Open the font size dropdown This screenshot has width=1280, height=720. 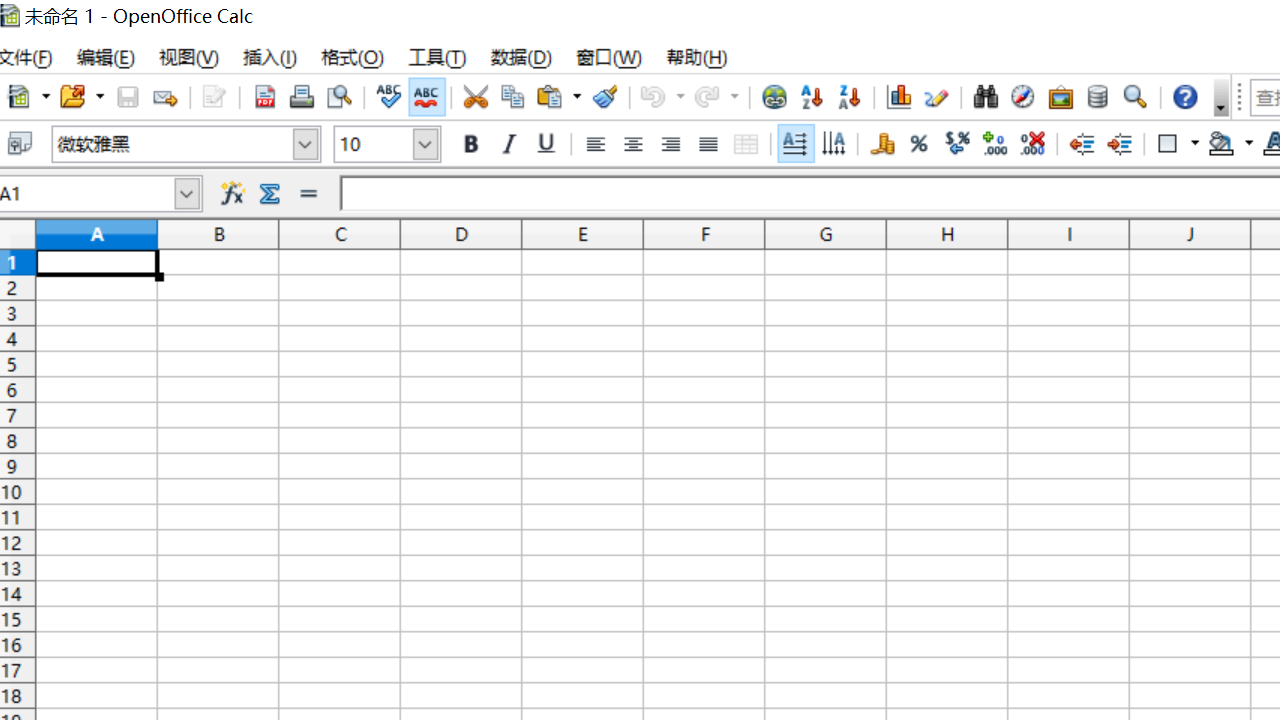pyautogui.click(x=424, y=144)
